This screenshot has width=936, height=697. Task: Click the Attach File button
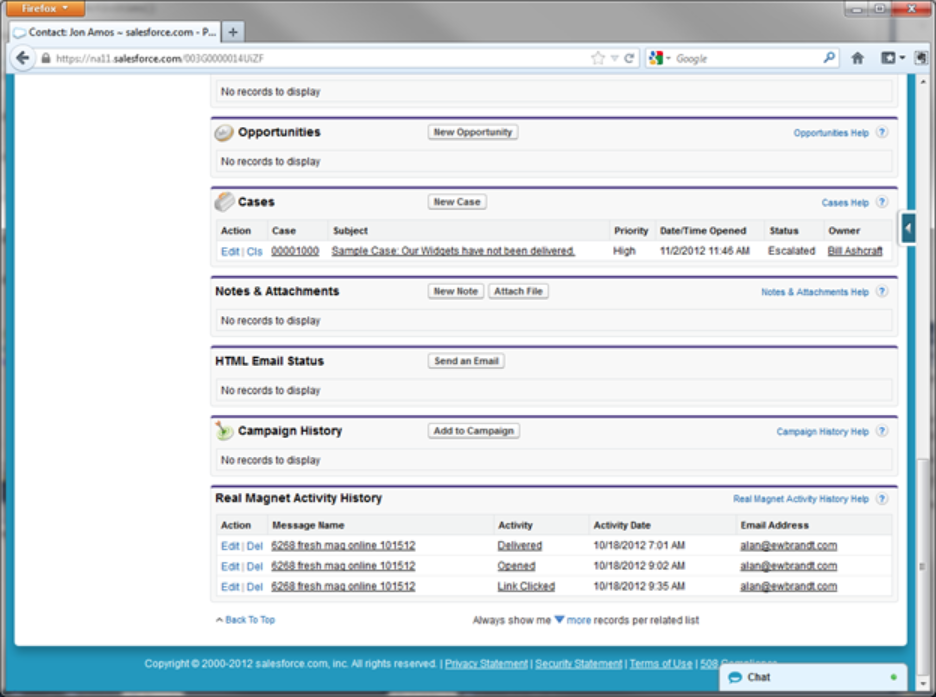(x=518, y=291)
